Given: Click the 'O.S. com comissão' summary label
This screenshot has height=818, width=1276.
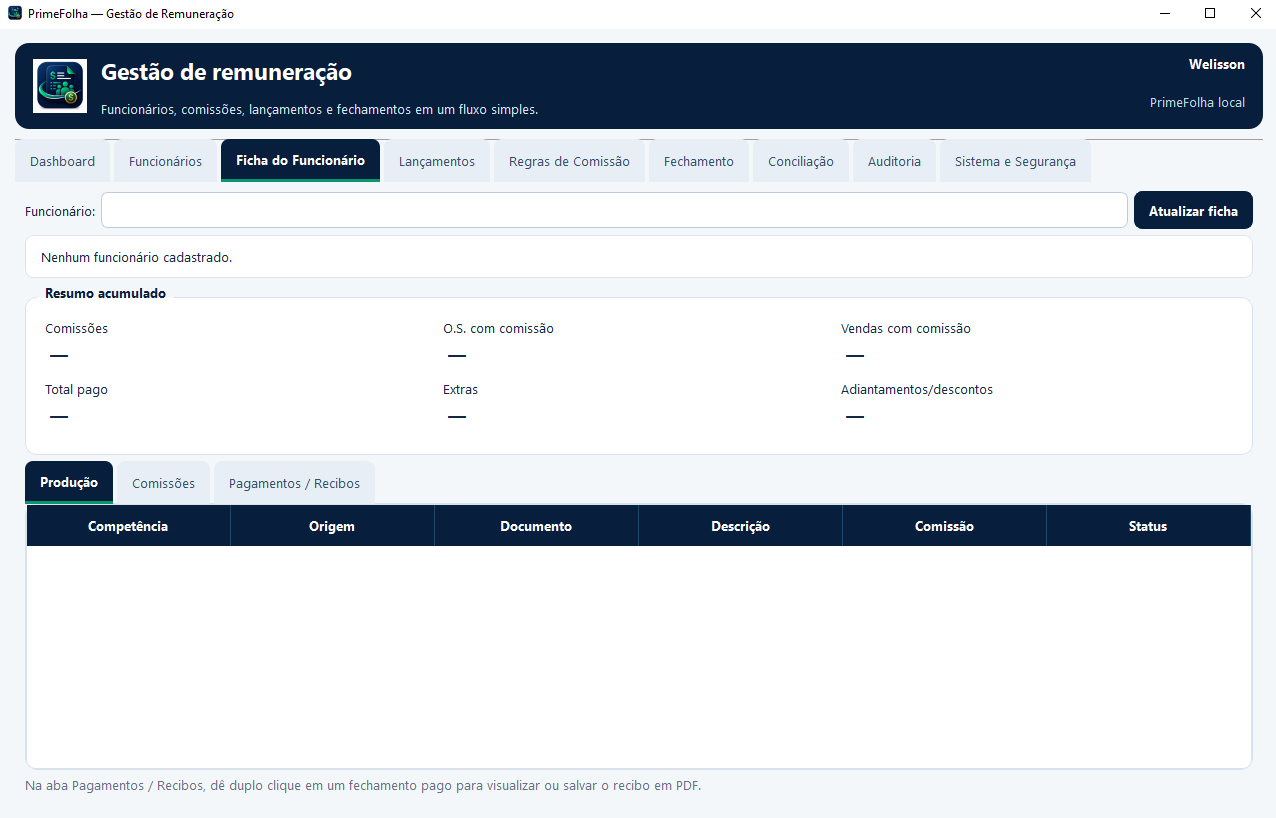Looking at the screenshot, I should 498,328.
